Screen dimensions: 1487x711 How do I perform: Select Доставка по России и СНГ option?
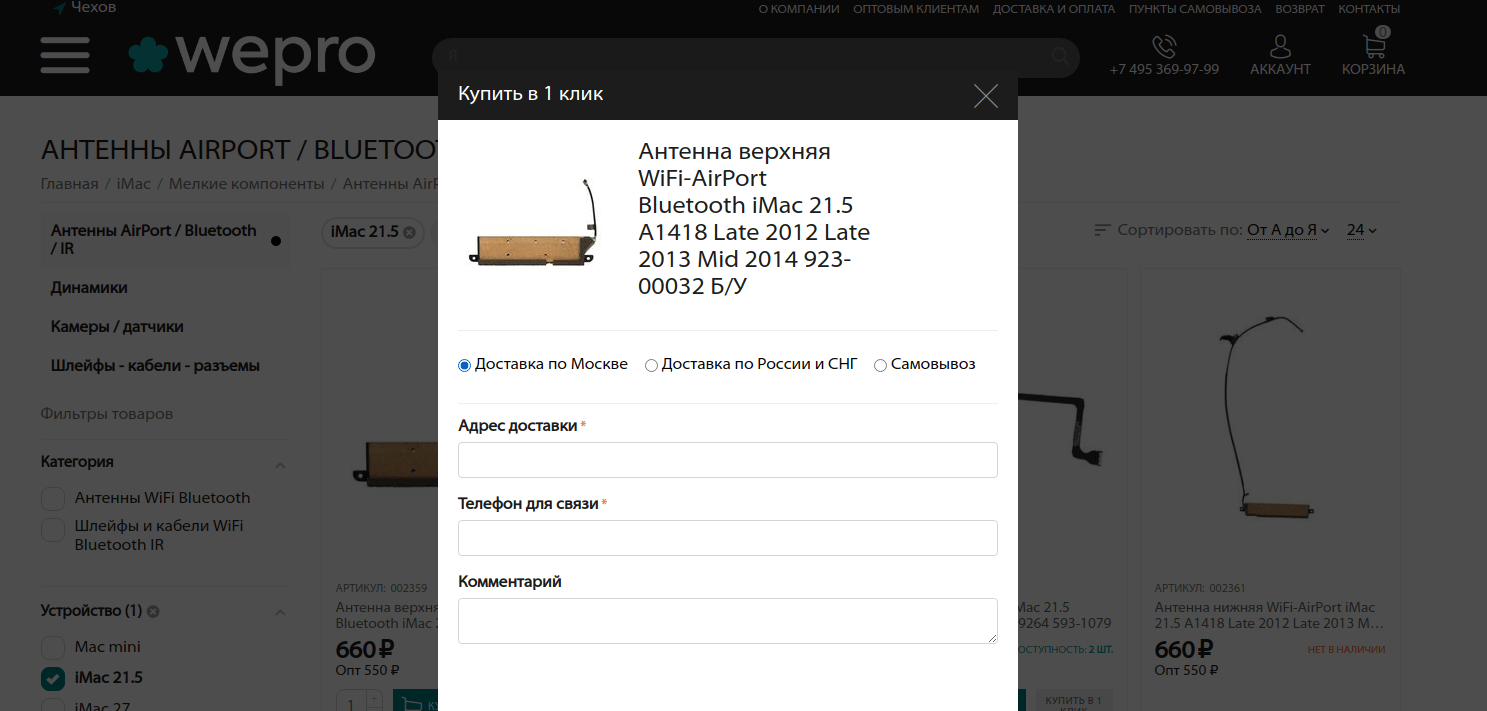651,365
